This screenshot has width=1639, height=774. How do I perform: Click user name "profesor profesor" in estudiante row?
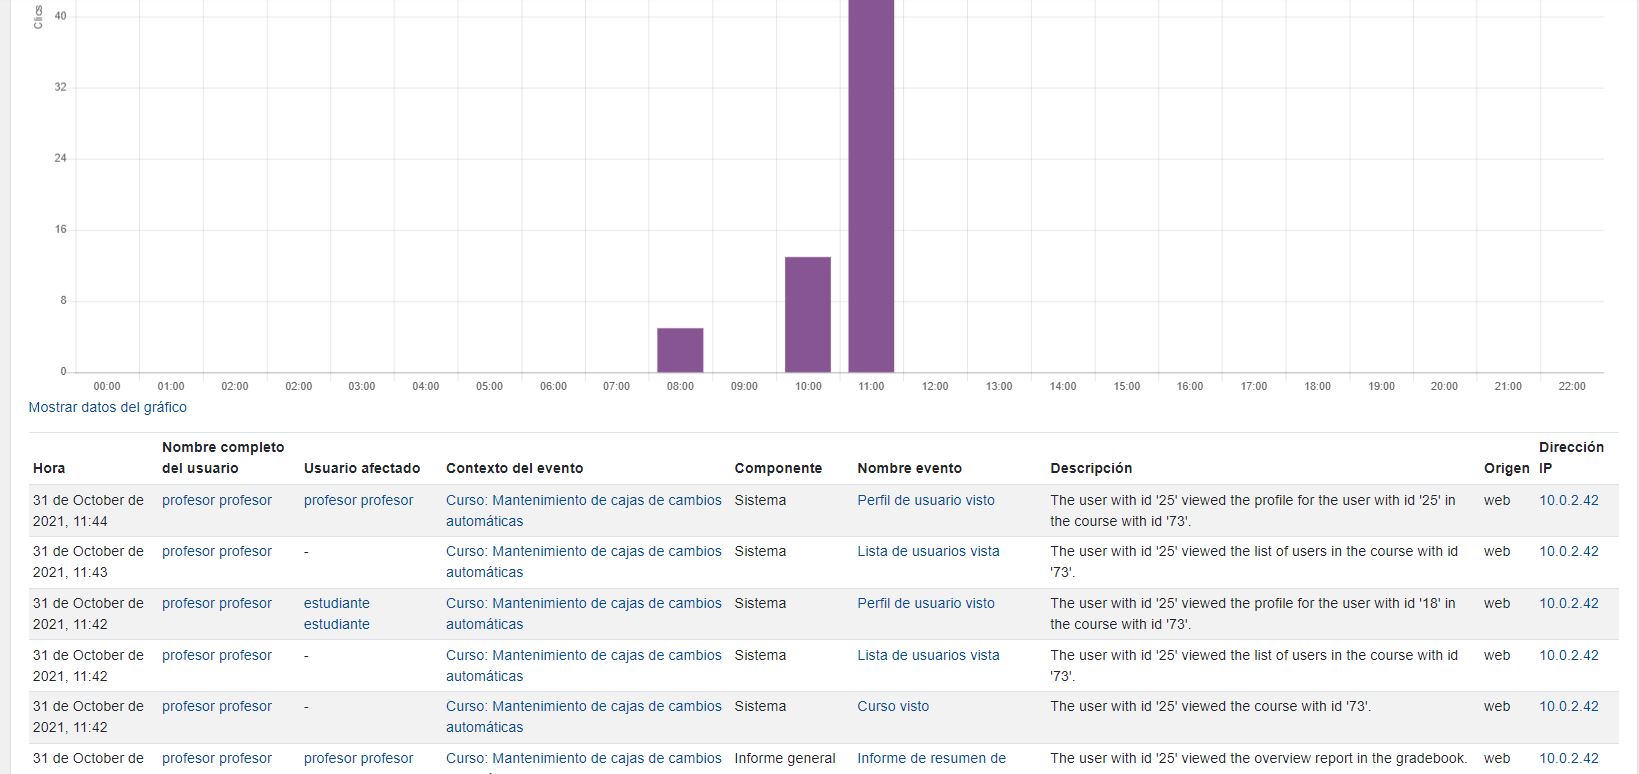(216, 603)
